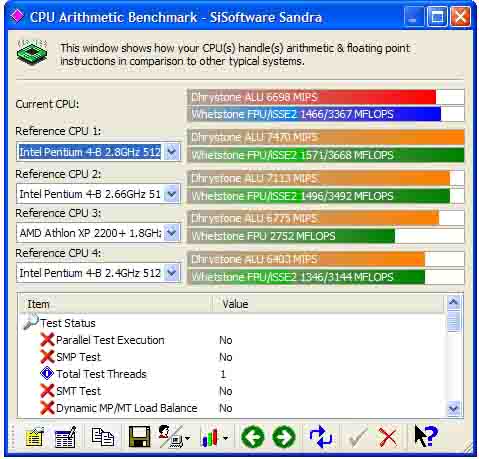Viewport: 479px width, 459px height.
Task: Select the SMP Test row
Action: coord(233,357)
